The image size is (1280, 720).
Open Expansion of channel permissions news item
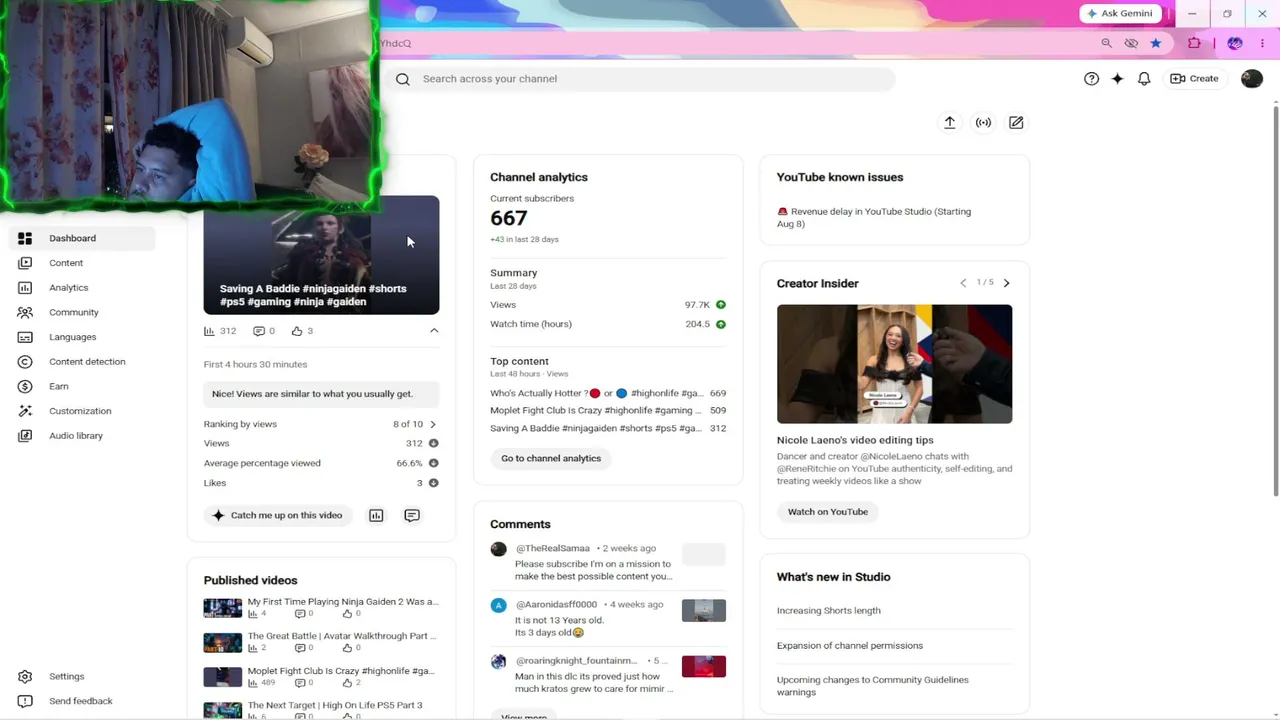click(850, 646)
